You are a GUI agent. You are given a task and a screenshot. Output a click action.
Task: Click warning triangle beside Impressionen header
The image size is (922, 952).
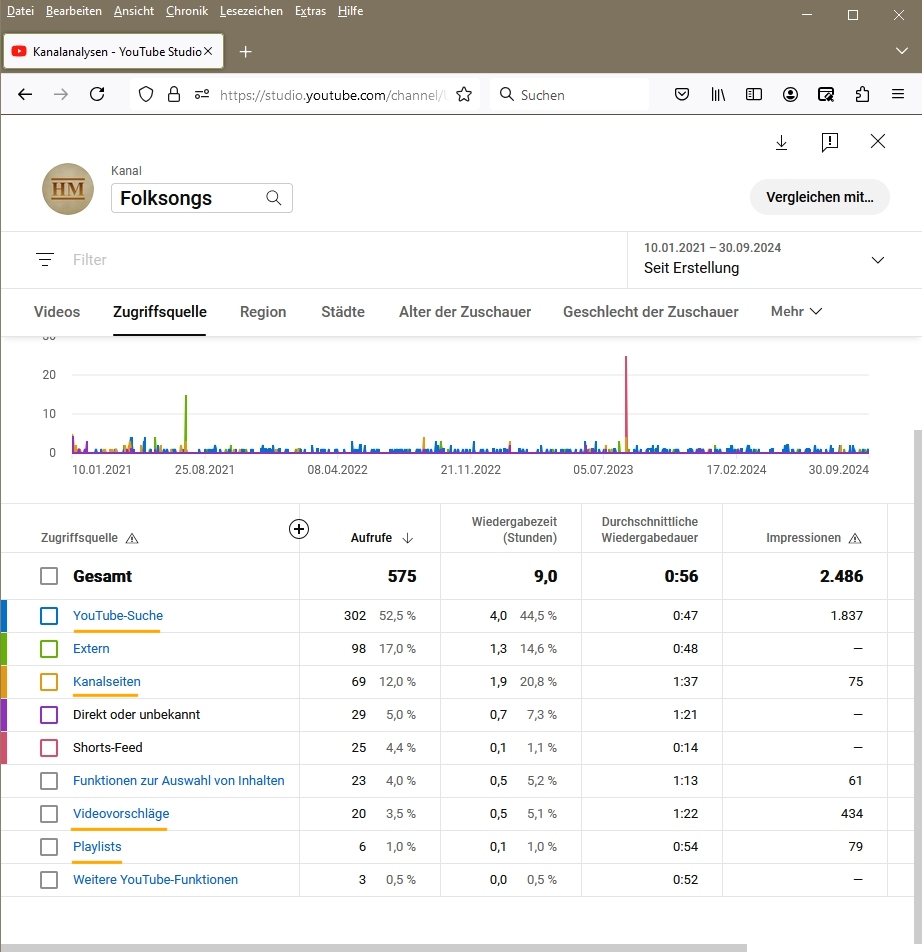coord(855,538)
